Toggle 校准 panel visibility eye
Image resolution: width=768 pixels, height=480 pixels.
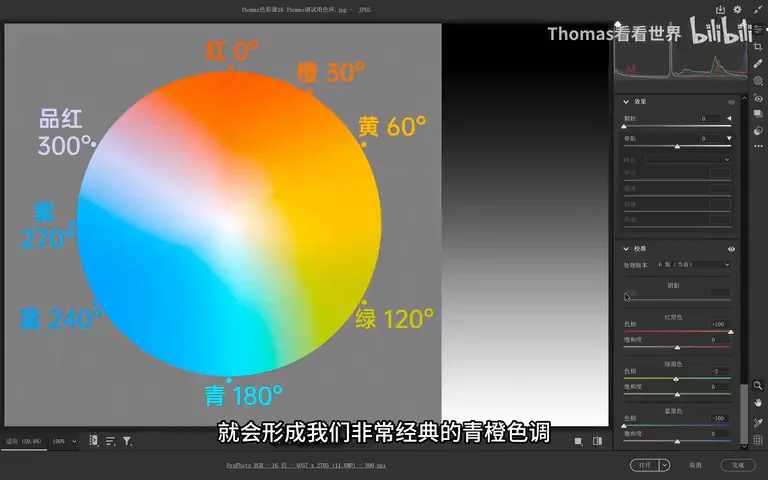click(x=731, y=249)
